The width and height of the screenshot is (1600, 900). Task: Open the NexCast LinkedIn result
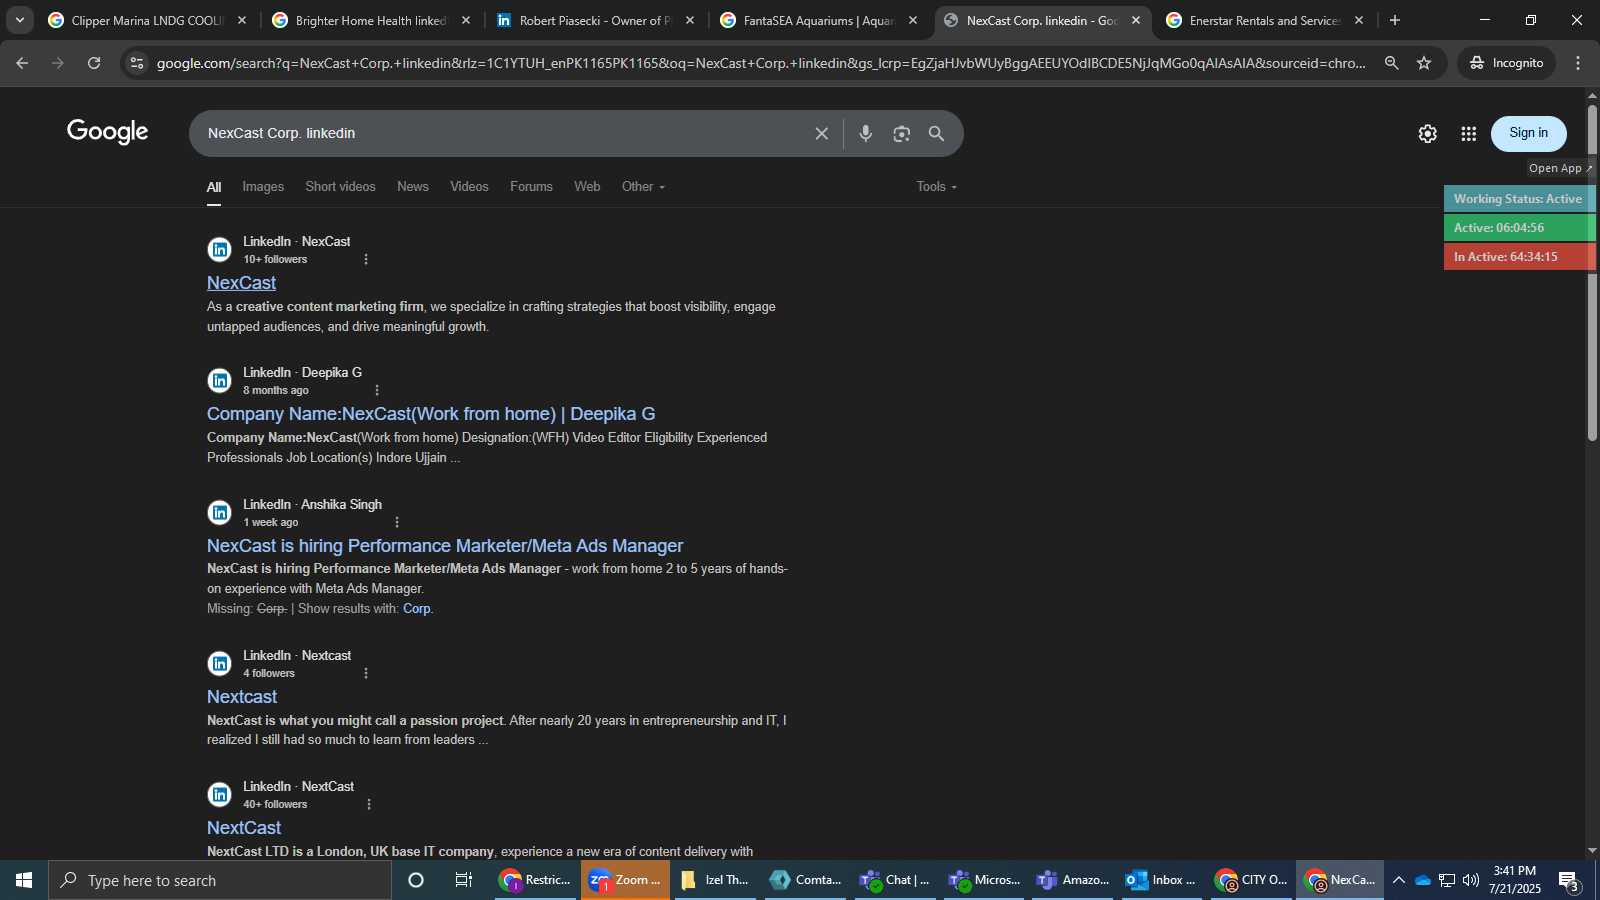tap(241, 283)
